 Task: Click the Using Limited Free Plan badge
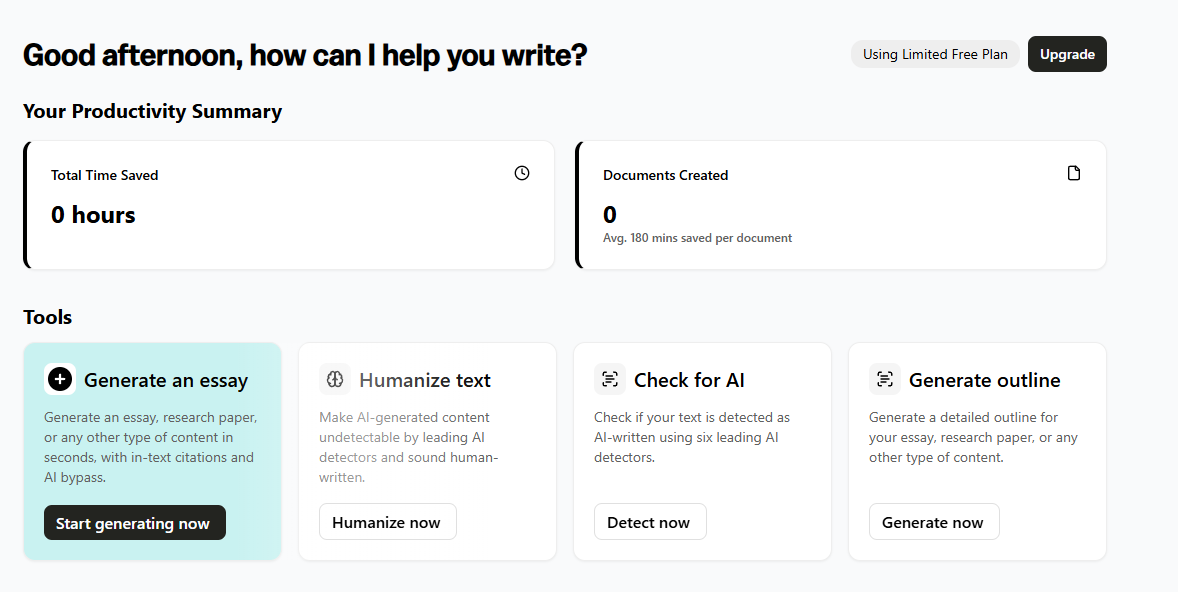[x=935, y=54]
